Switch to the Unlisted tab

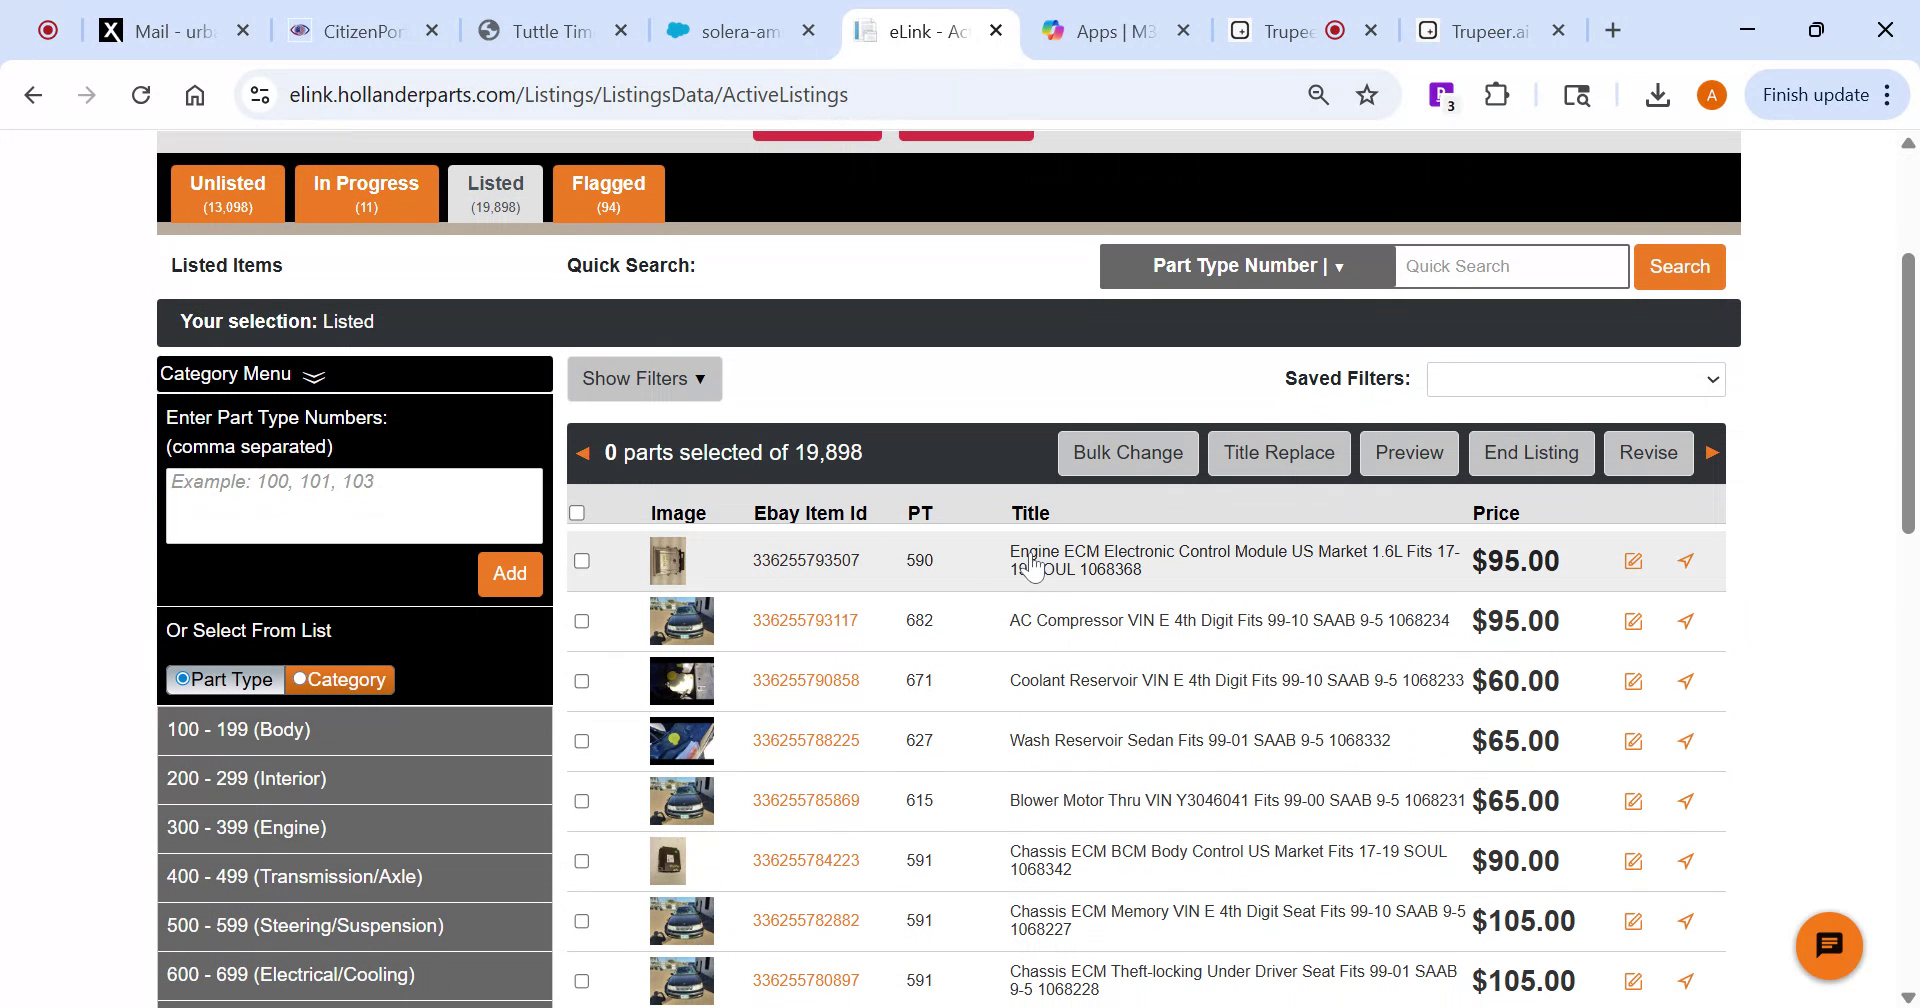(227, 192)
